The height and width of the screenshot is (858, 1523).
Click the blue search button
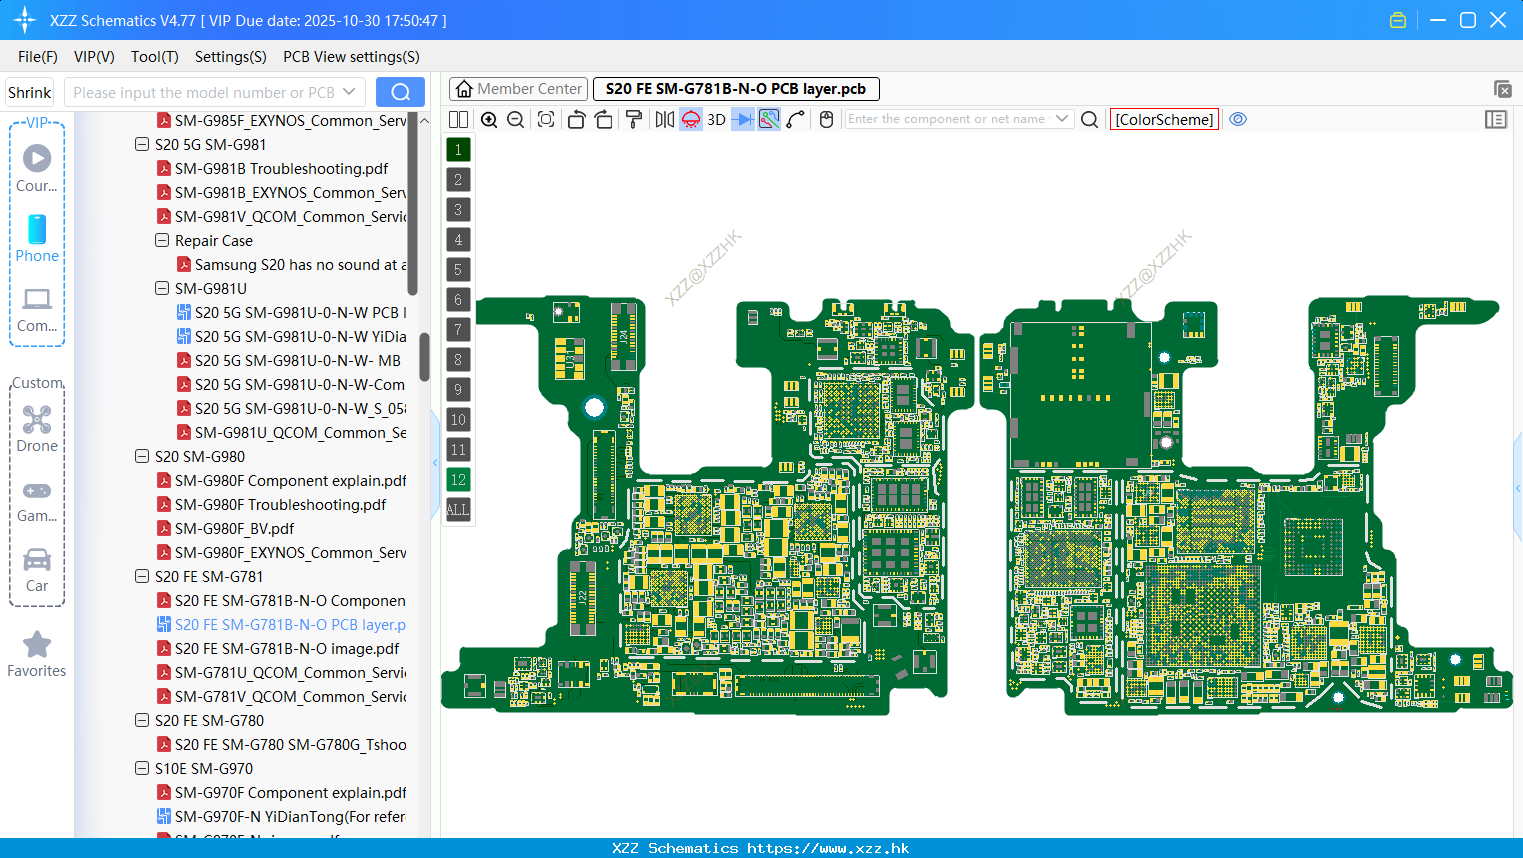pyautogui.click(x=400, y=92)
